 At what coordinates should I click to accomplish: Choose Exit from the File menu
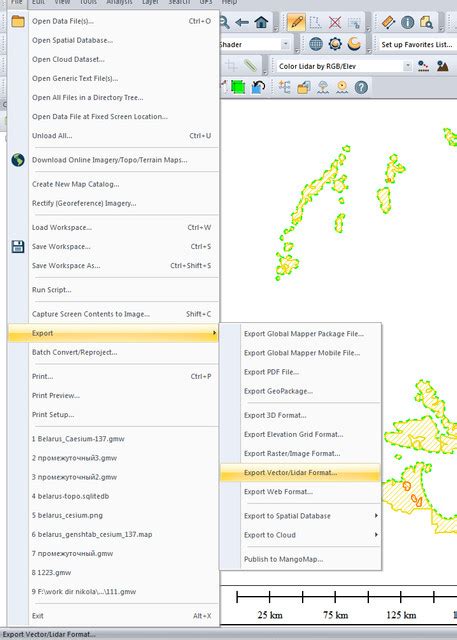tap(113, 616)
